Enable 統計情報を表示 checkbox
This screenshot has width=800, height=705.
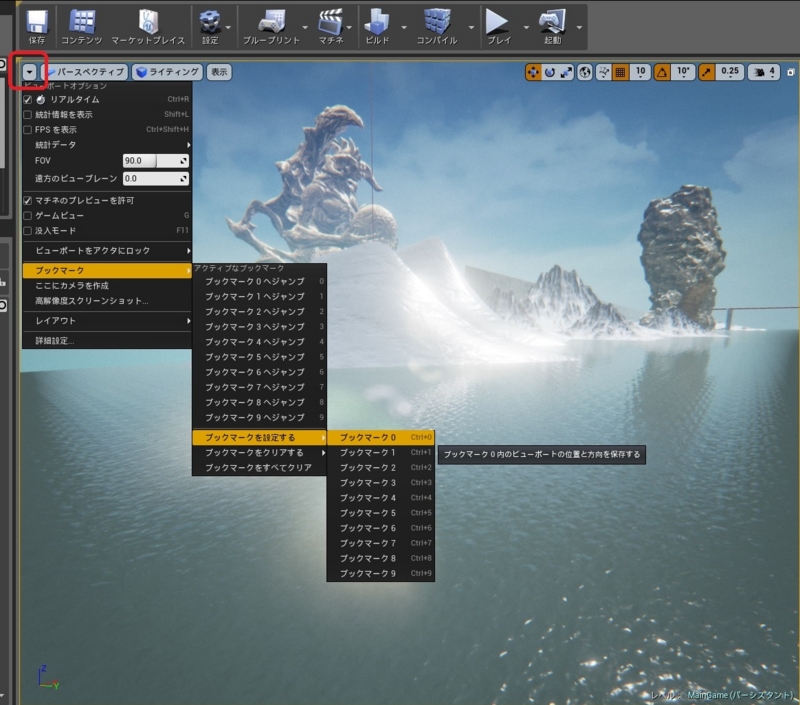tap(28, 115)
